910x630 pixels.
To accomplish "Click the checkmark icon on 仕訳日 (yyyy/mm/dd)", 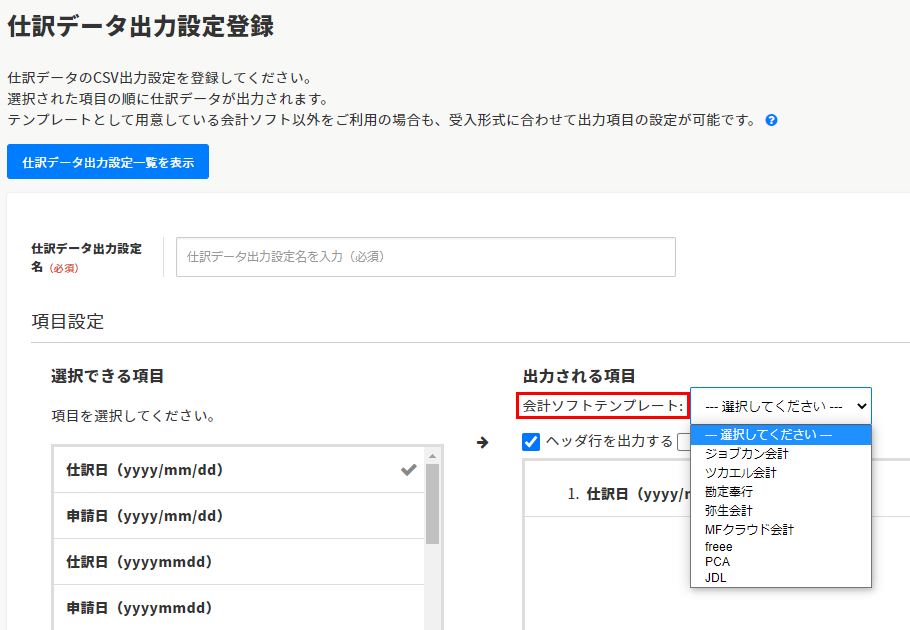I will pos(408,470).
